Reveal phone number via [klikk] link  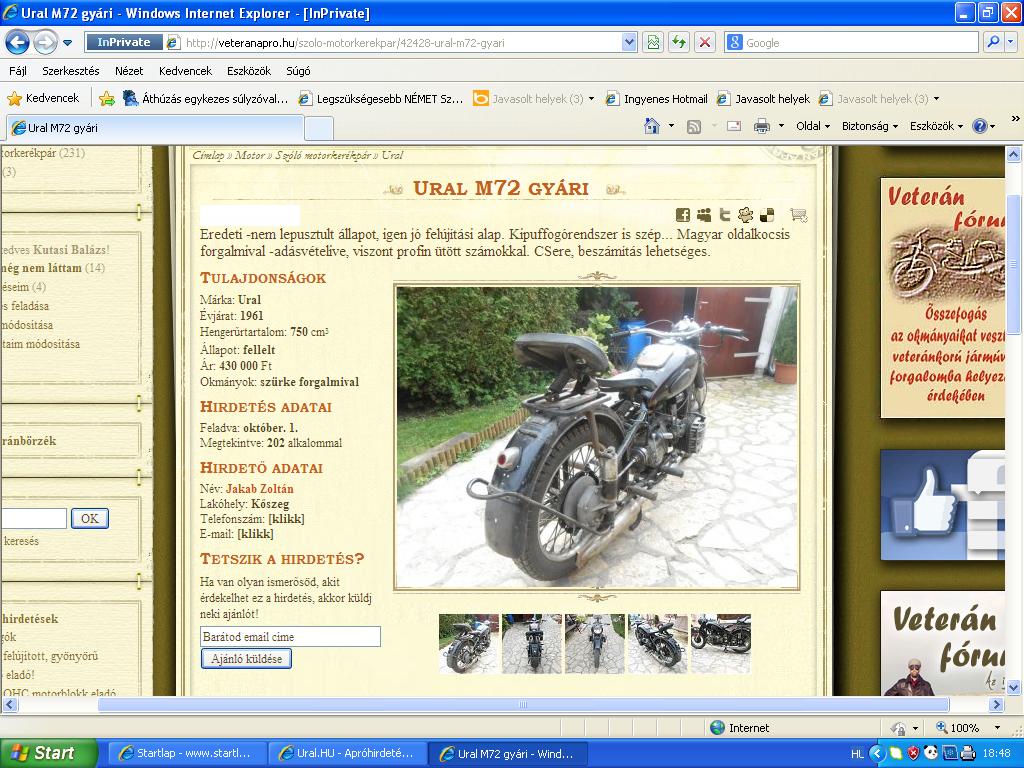click(x=286, y=519)
